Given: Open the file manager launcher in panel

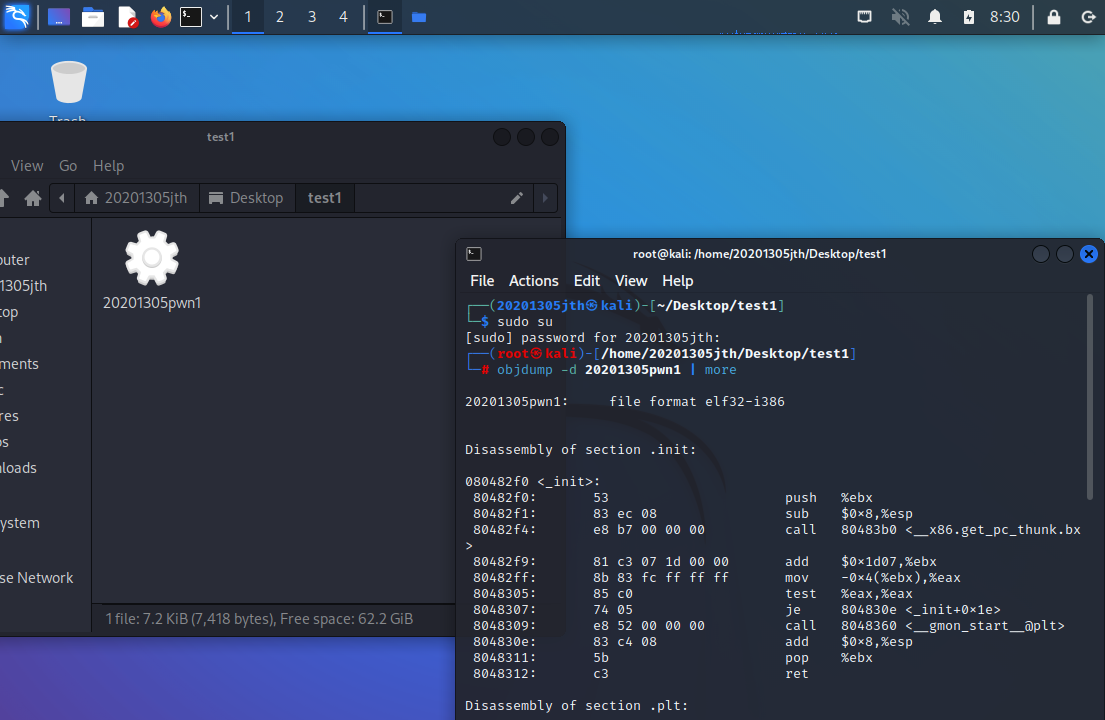Looking at the screenshot, I should click(92, 17).
